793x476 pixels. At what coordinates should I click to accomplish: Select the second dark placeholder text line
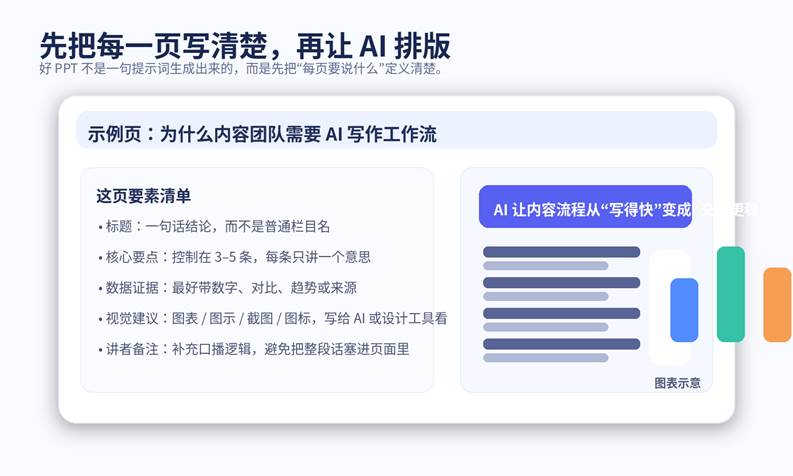(x=561, y=283)
